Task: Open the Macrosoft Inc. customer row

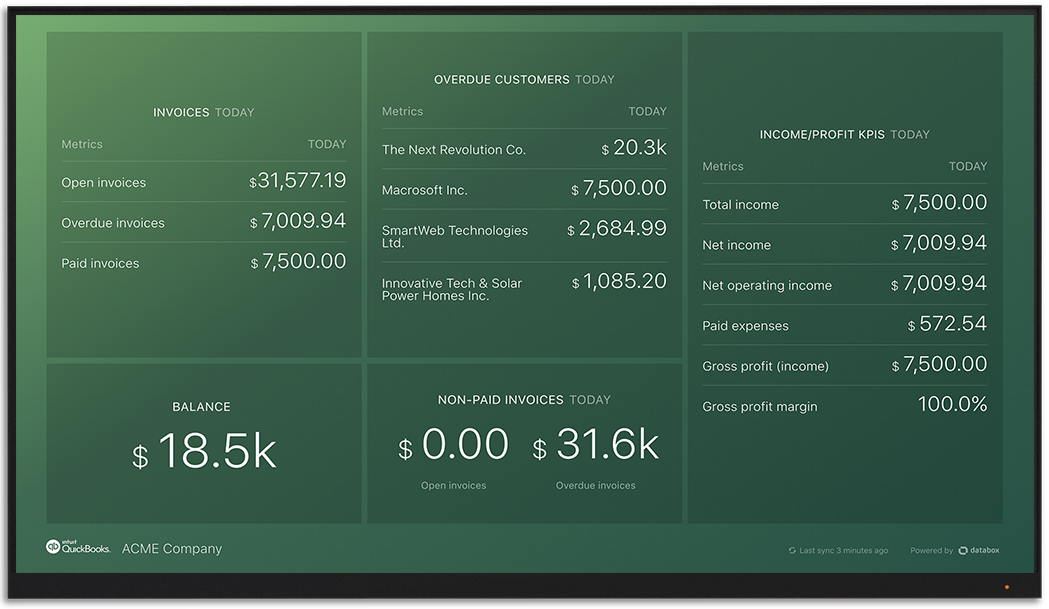Action: click(x=424, y=190)
